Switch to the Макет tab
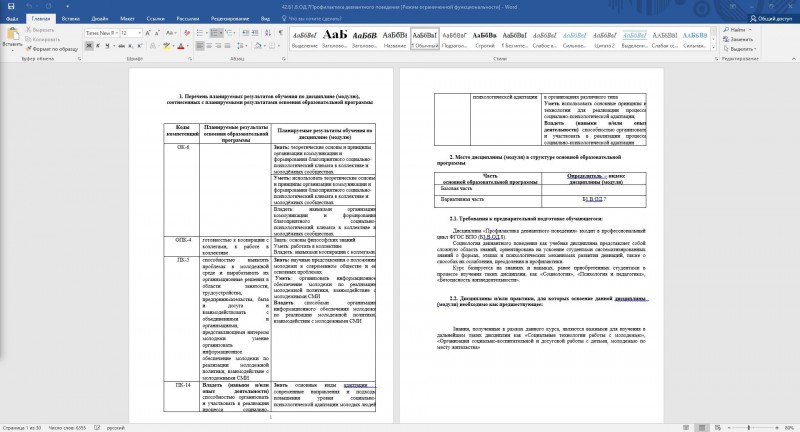 (127, 19)
